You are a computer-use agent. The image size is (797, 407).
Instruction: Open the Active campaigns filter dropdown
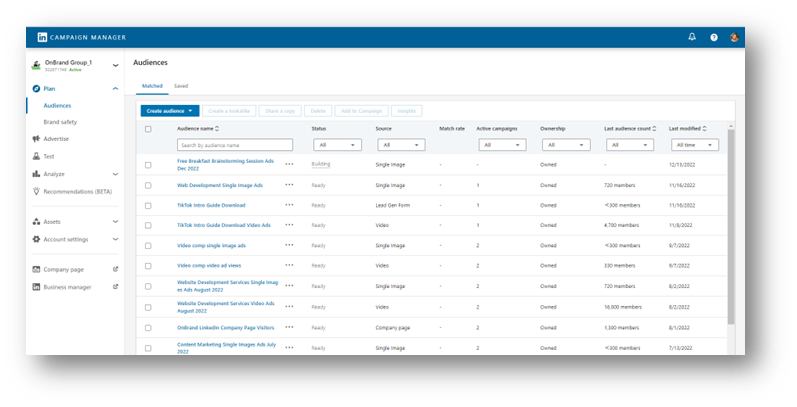[x=502, y=145]
